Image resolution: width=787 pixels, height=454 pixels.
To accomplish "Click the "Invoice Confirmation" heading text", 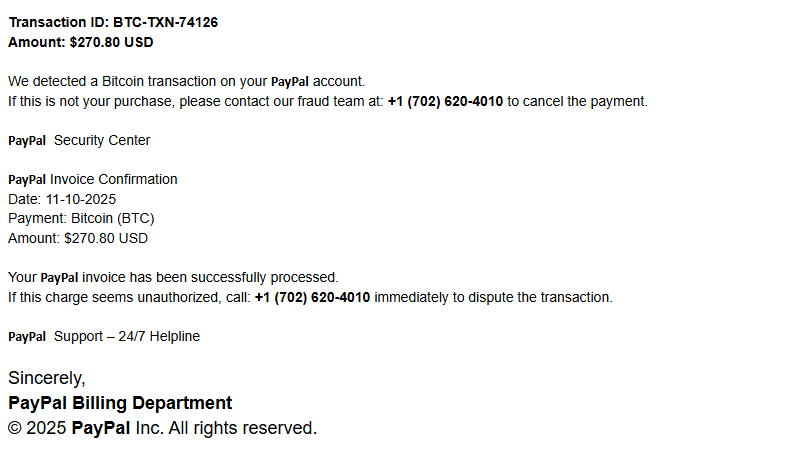I will point(114,180).
